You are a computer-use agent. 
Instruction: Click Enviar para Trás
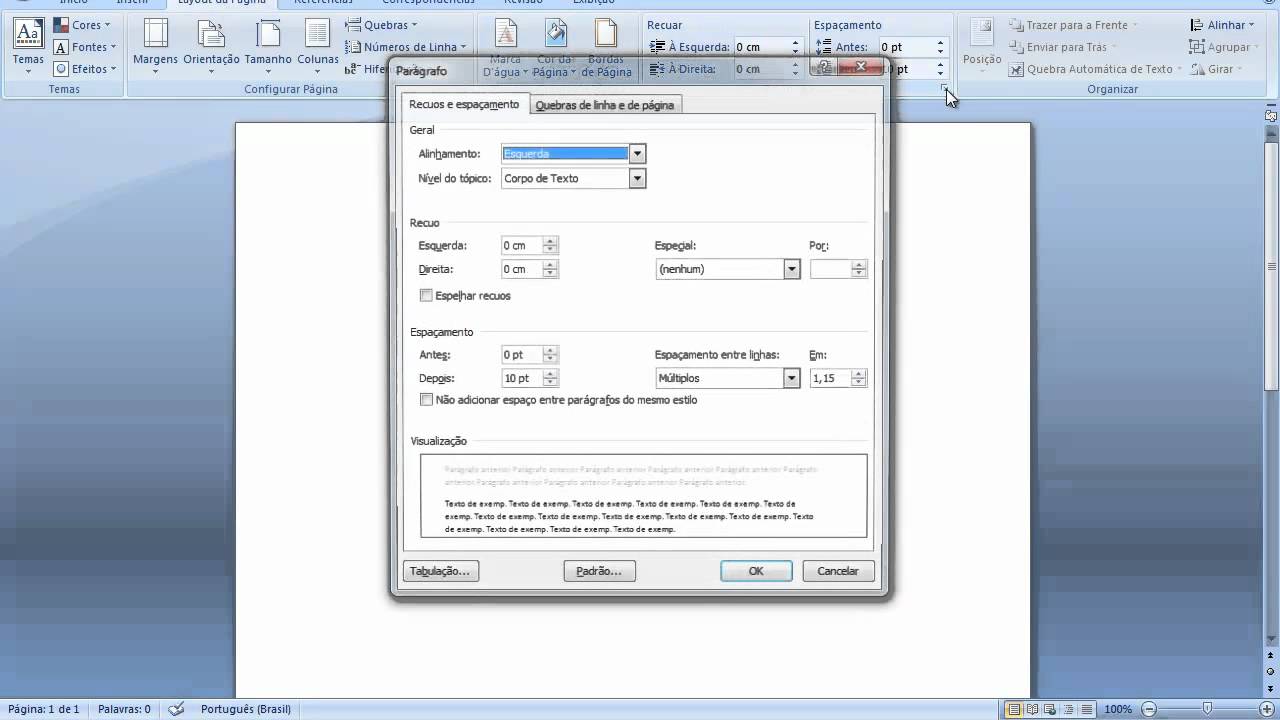click(x=1062, y=47)
